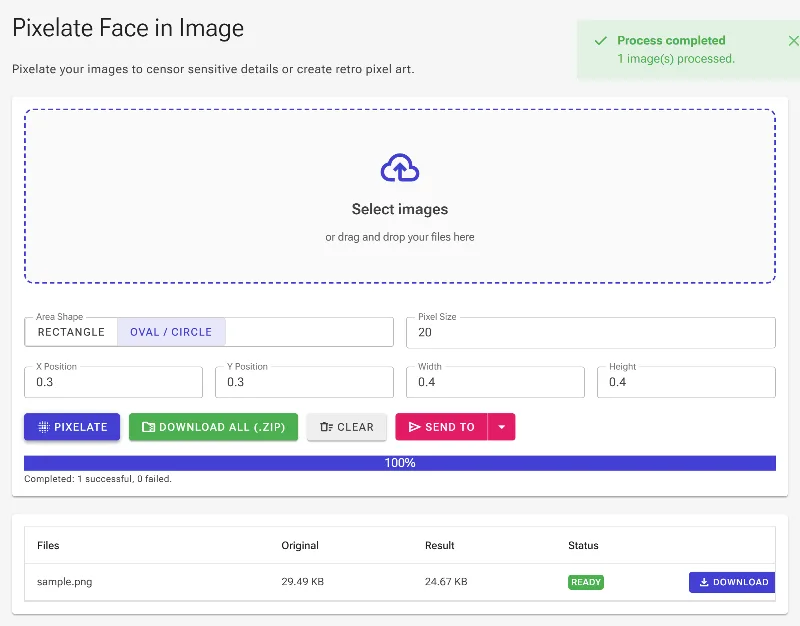The image size is (800, 626).
Task: Click the 'Pixelate Face in Image' heading
Action: click(128, 28)
